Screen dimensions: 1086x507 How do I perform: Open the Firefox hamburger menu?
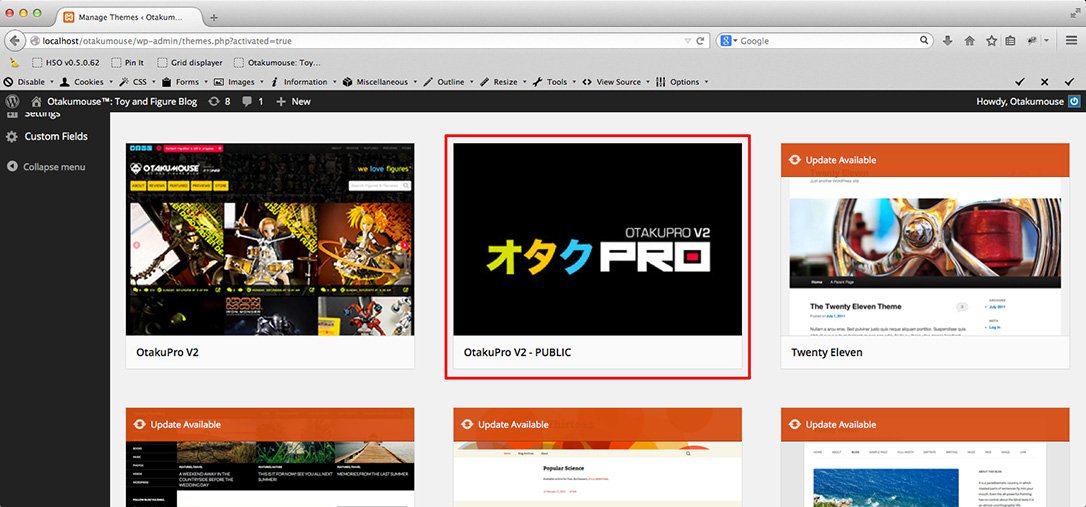coord(1071,41)
